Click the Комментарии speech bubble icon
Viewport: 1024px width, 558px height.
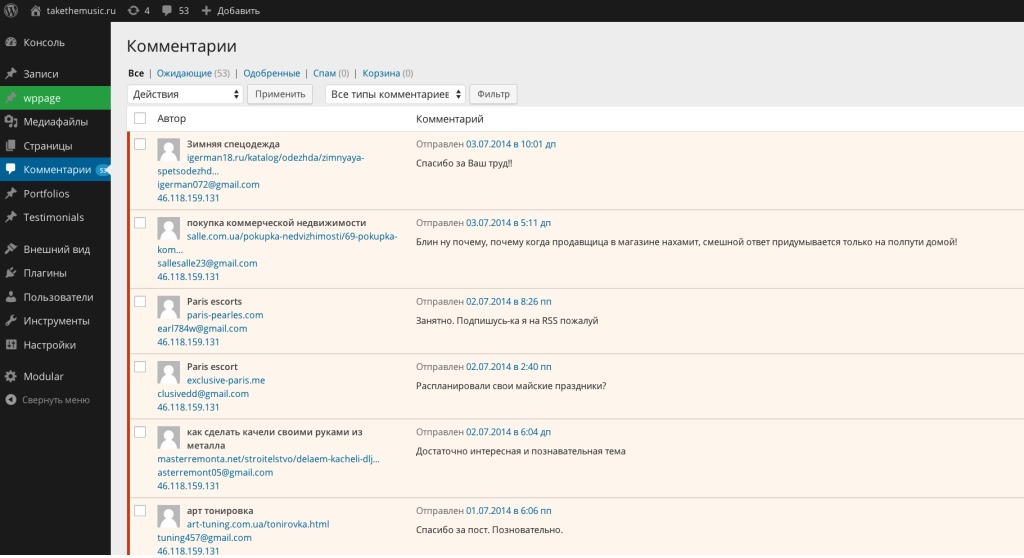11,169
